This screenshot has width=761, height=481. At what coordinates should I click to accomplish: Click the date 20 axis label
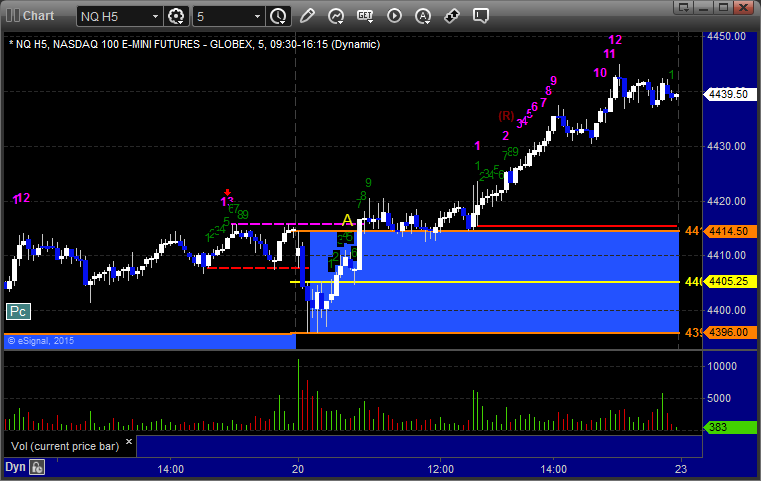pyautogui.click(x=298, y=469)
